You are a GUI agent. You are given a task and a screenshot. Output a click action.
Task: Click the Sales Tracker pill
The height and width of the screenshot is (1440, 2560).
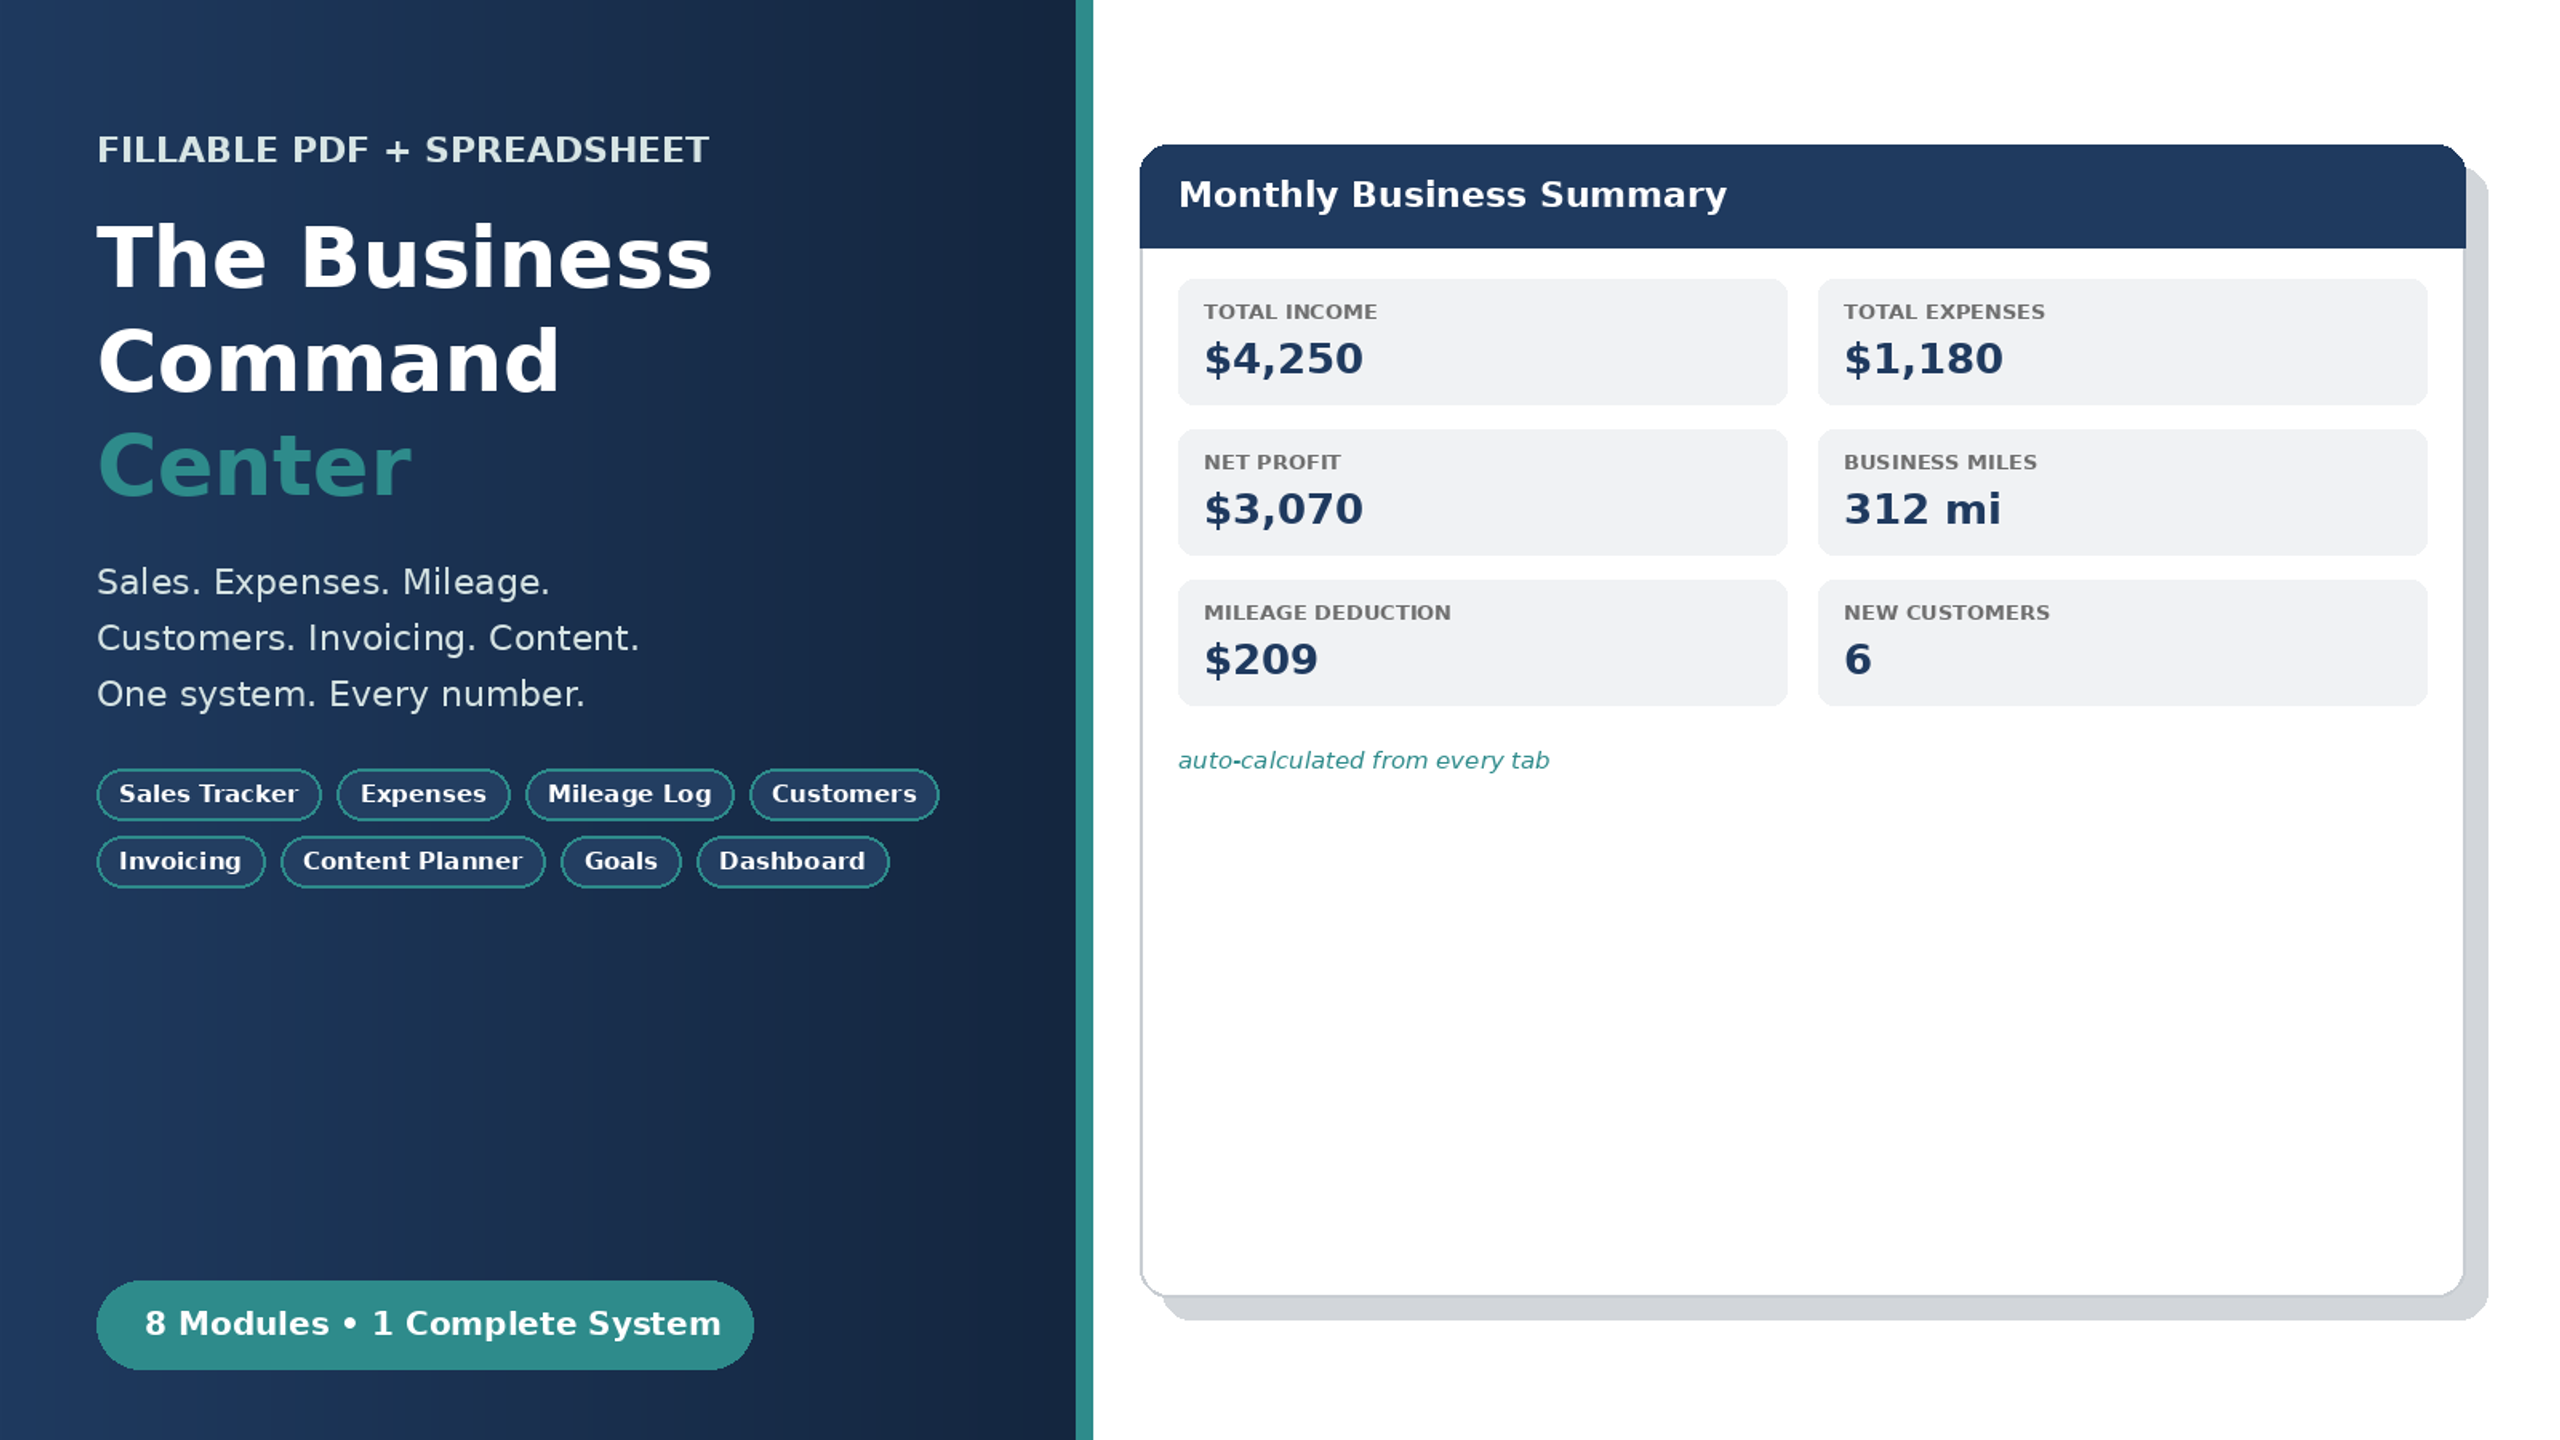point(208,794)
